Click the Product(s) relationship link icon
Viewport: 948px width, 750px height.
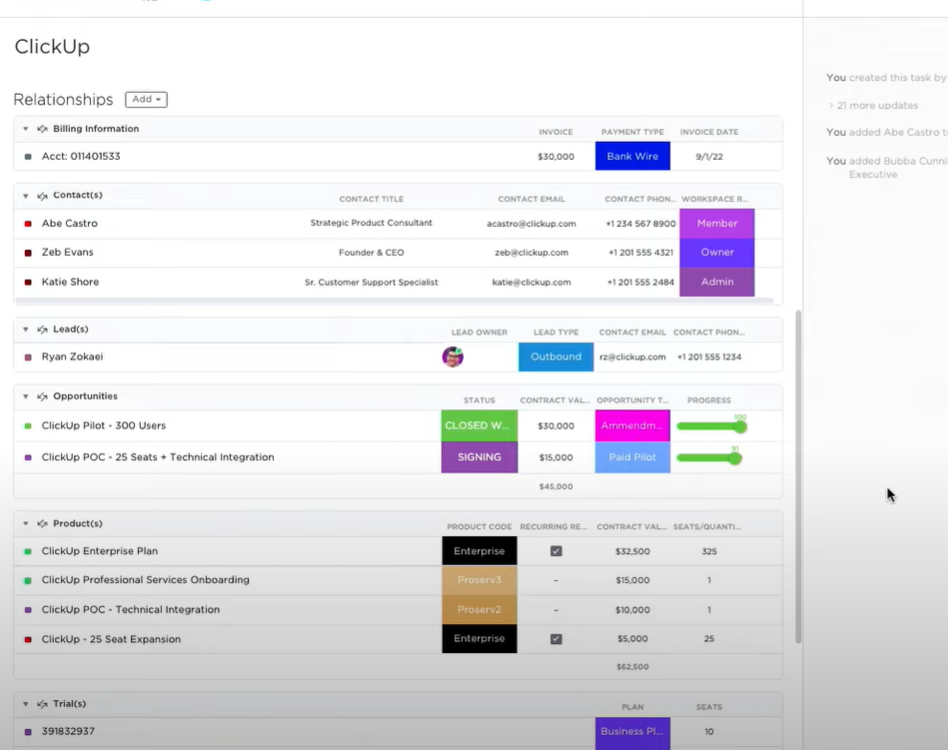coord(42,523)
